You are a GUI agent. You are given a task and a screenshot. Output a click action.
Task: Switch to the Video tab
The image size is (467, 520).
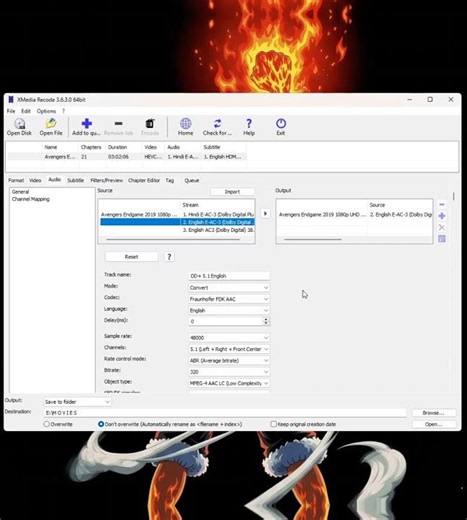[x=35, y=180]
